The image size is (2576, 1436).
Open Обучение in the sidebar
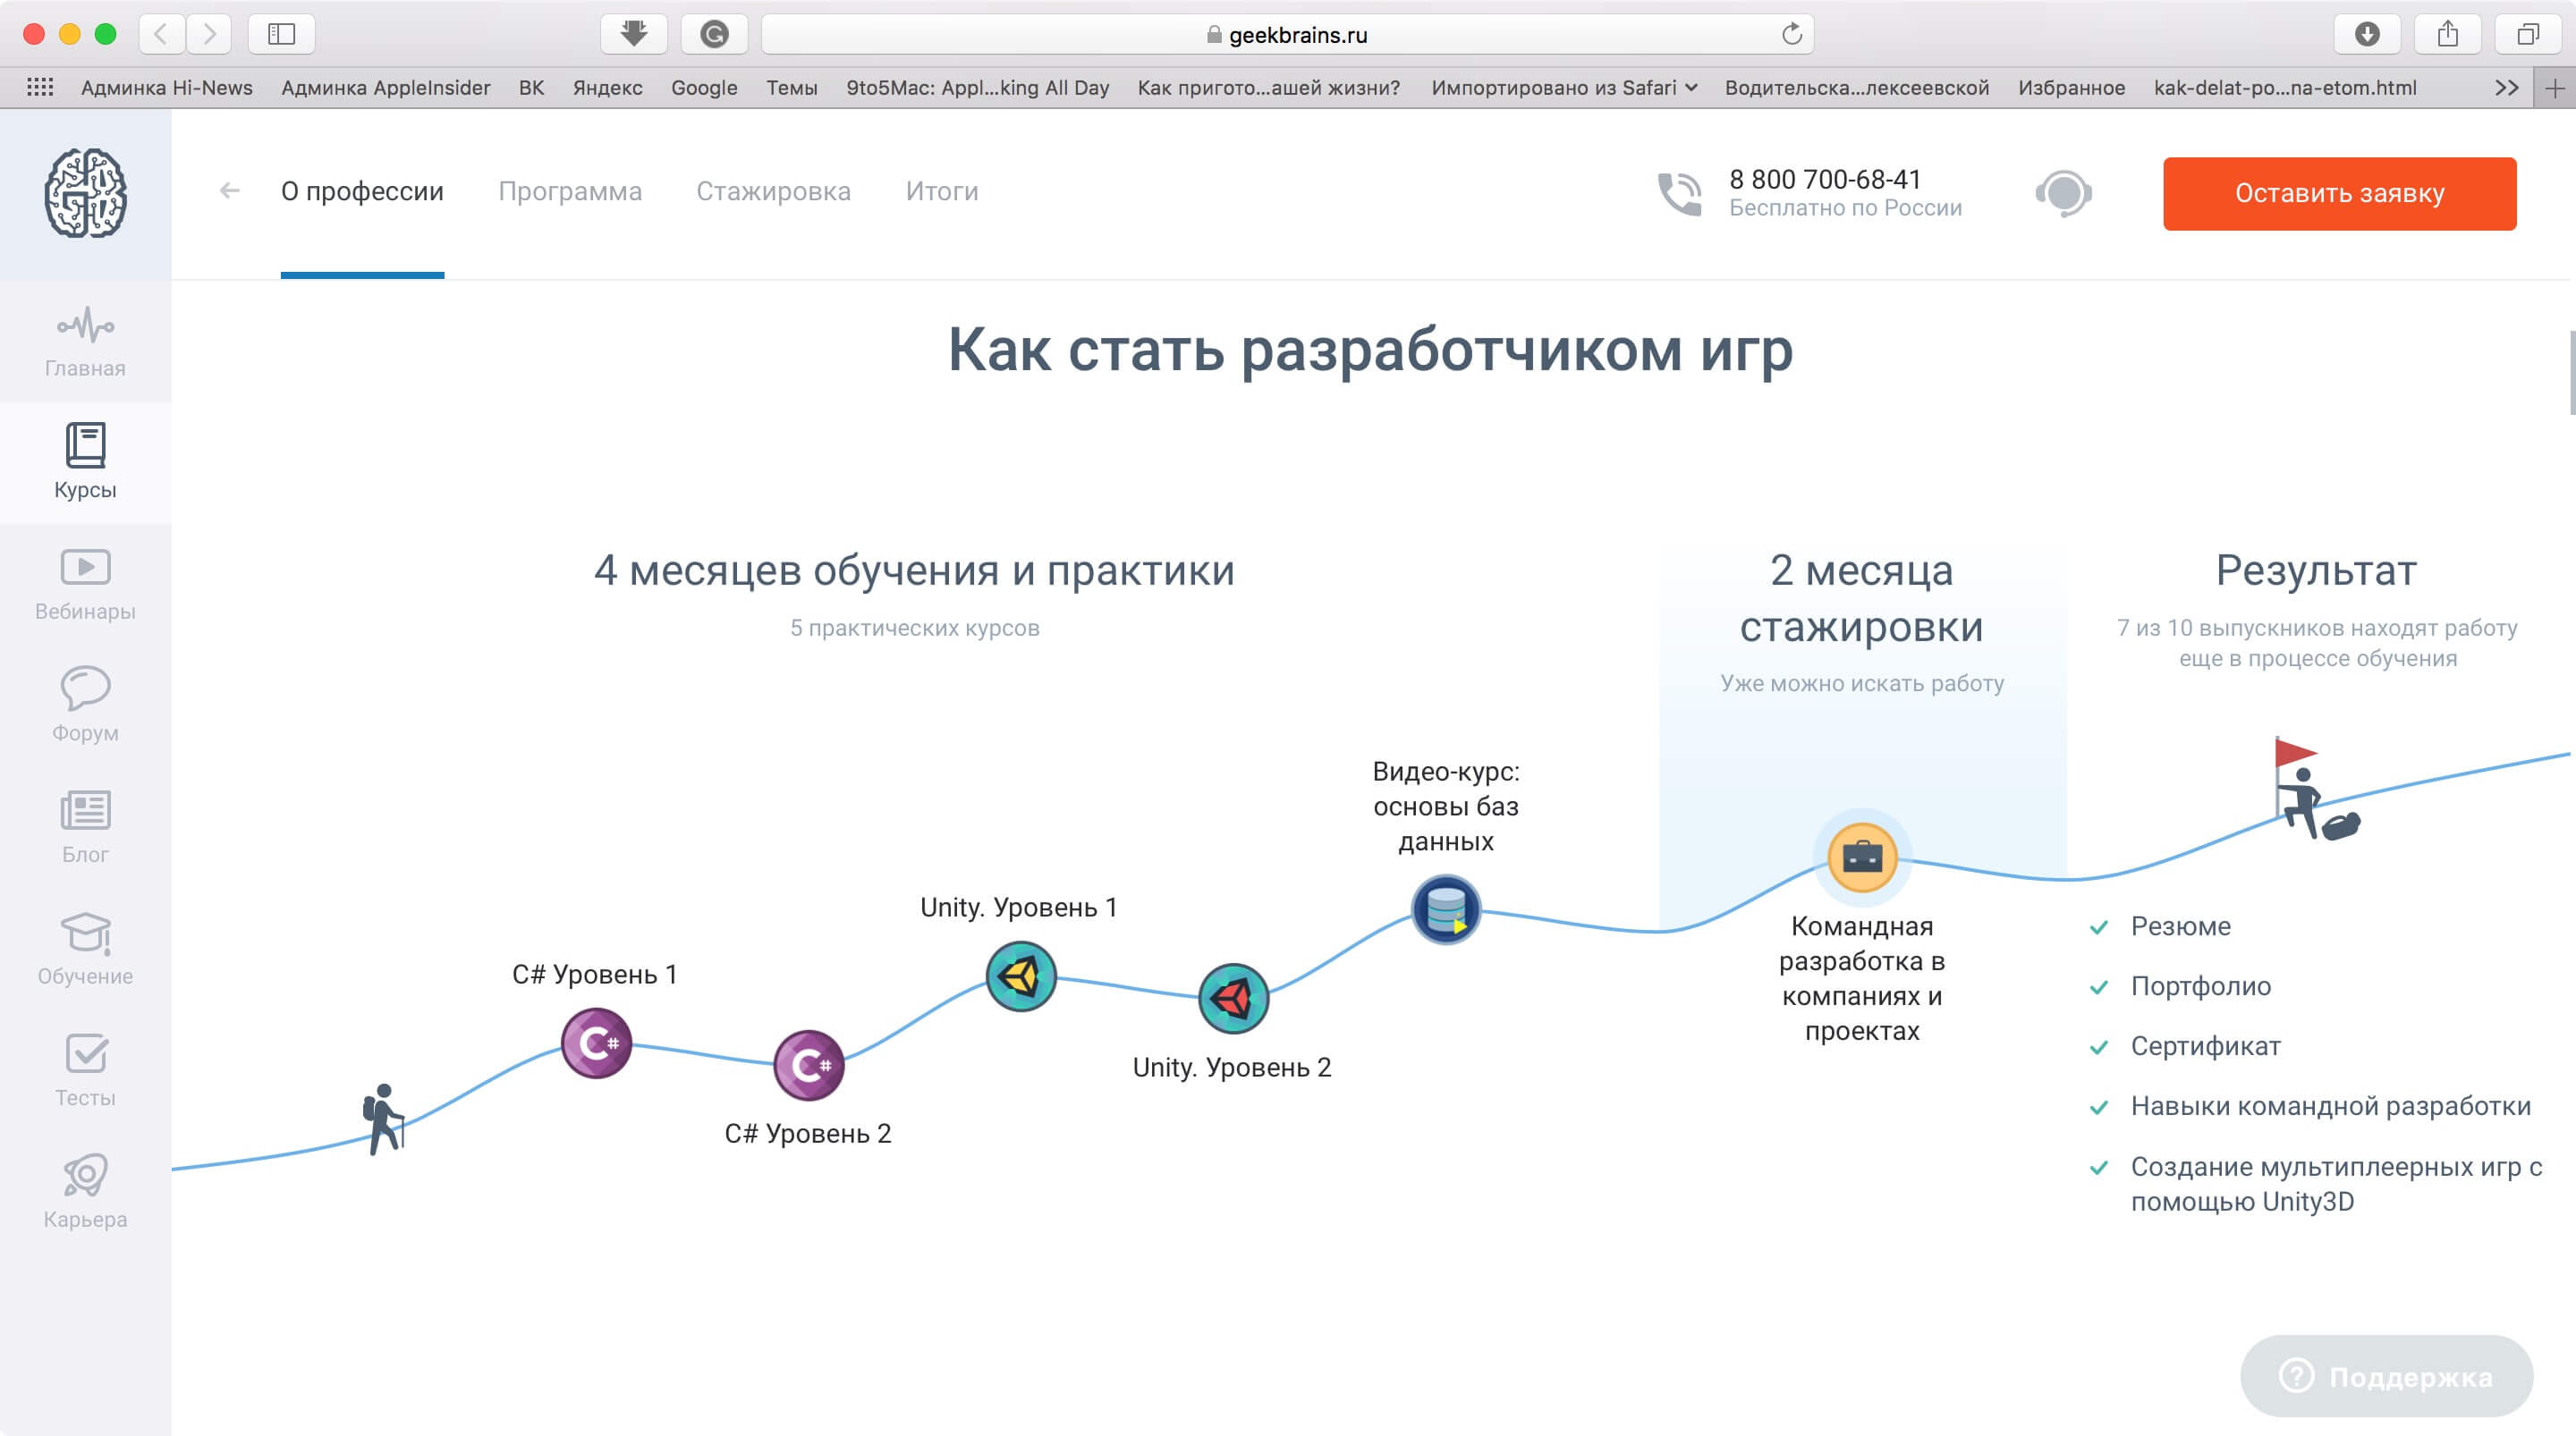tap(85, 948)
